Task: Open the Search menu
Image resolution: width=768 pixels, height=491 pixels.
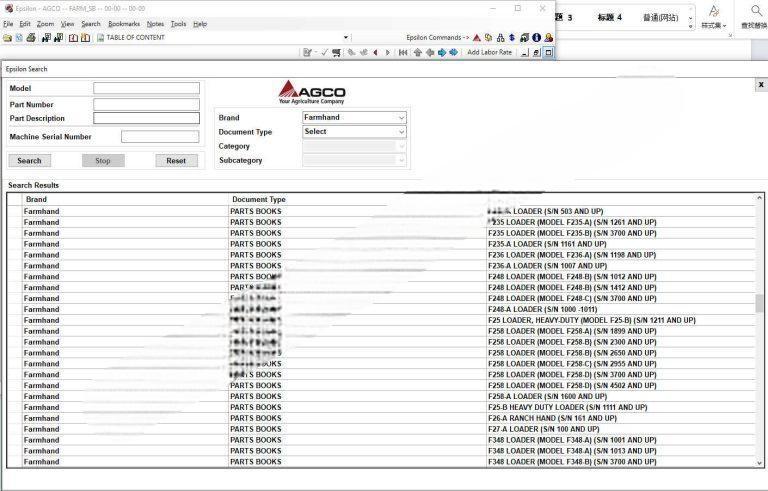Action: (91, 24)
